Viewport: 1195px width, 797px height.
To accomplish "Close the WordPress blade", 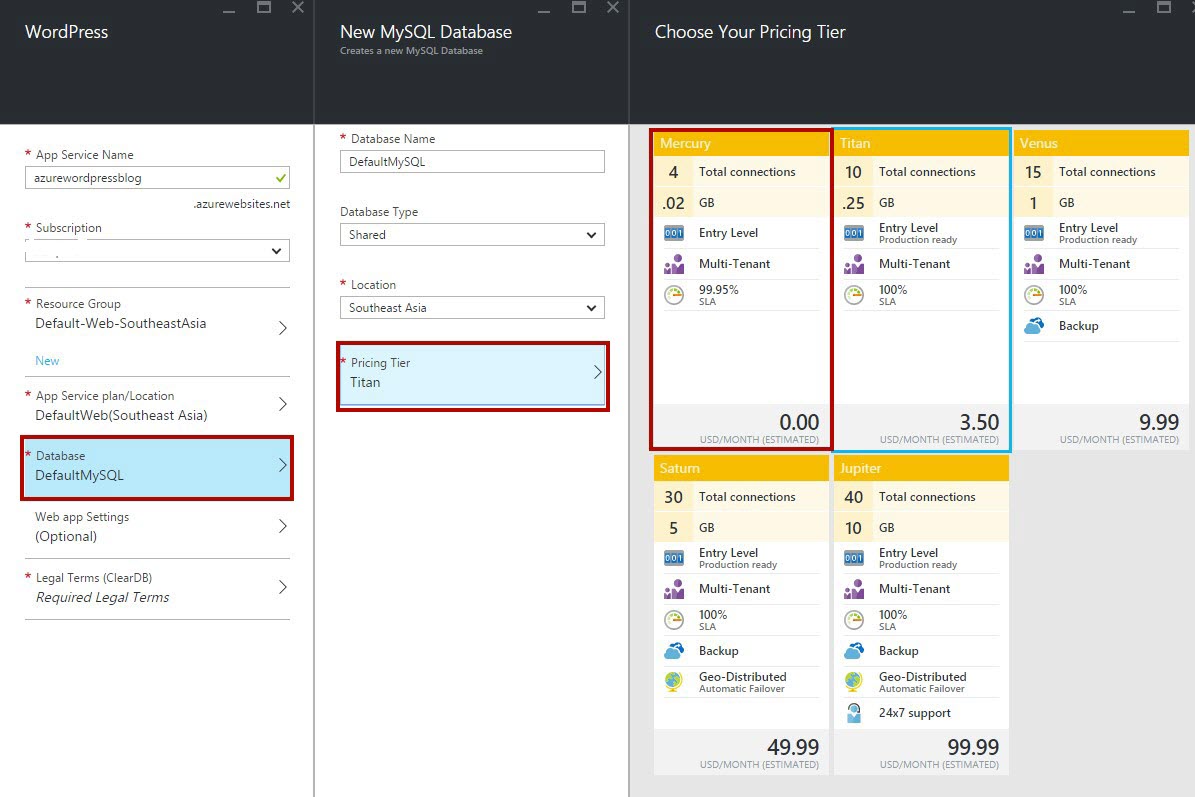I will click(298, 8).
